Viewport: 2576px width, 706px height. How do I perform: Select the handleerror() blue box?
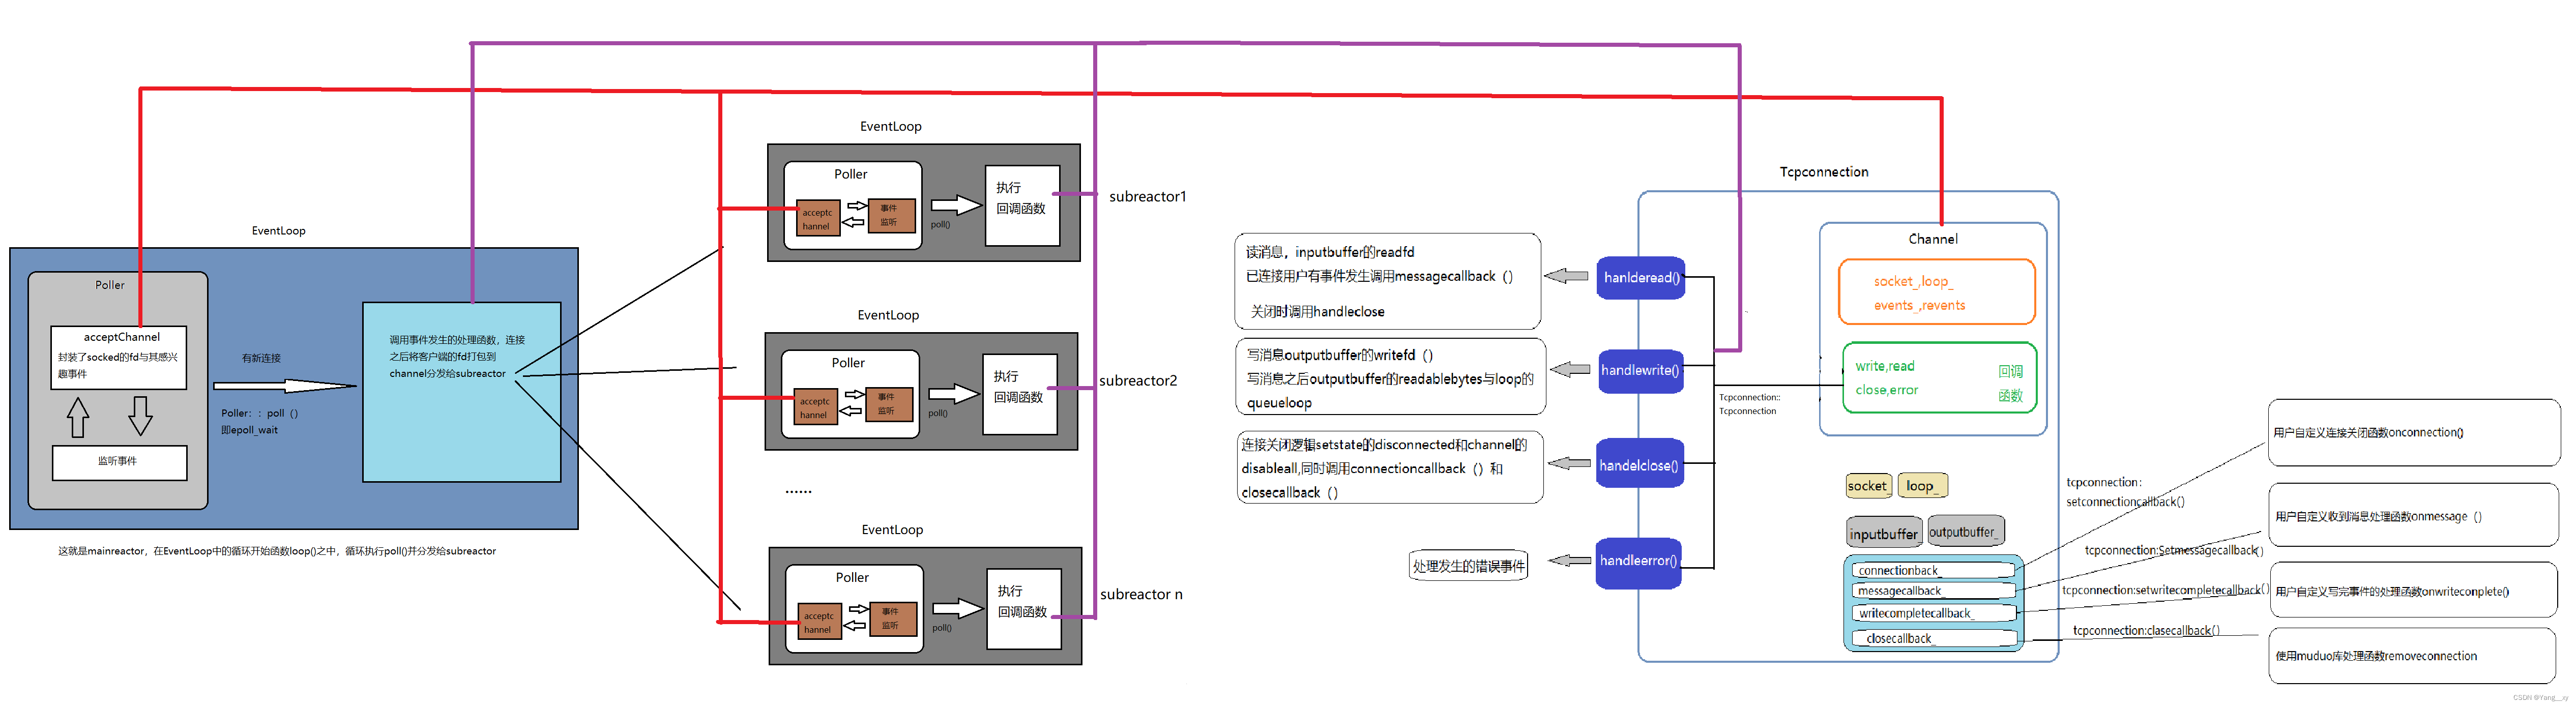(x=1638, y=561)
